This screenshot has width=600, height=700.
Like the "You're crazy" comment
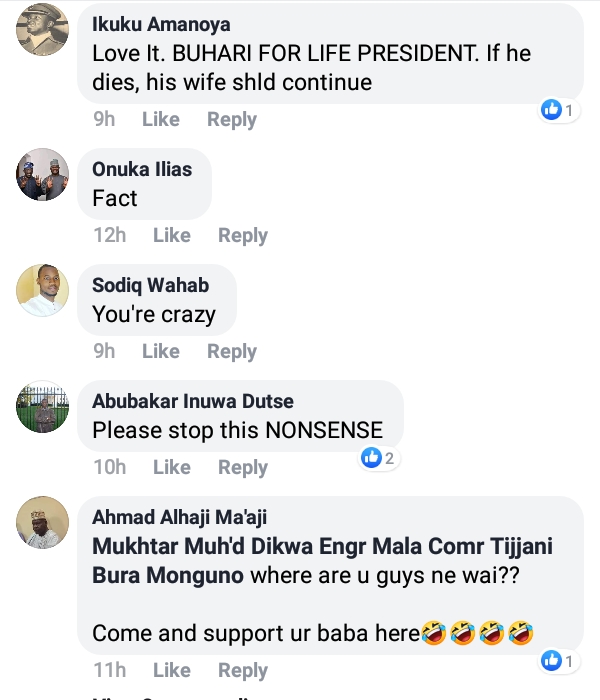point(160,351)
